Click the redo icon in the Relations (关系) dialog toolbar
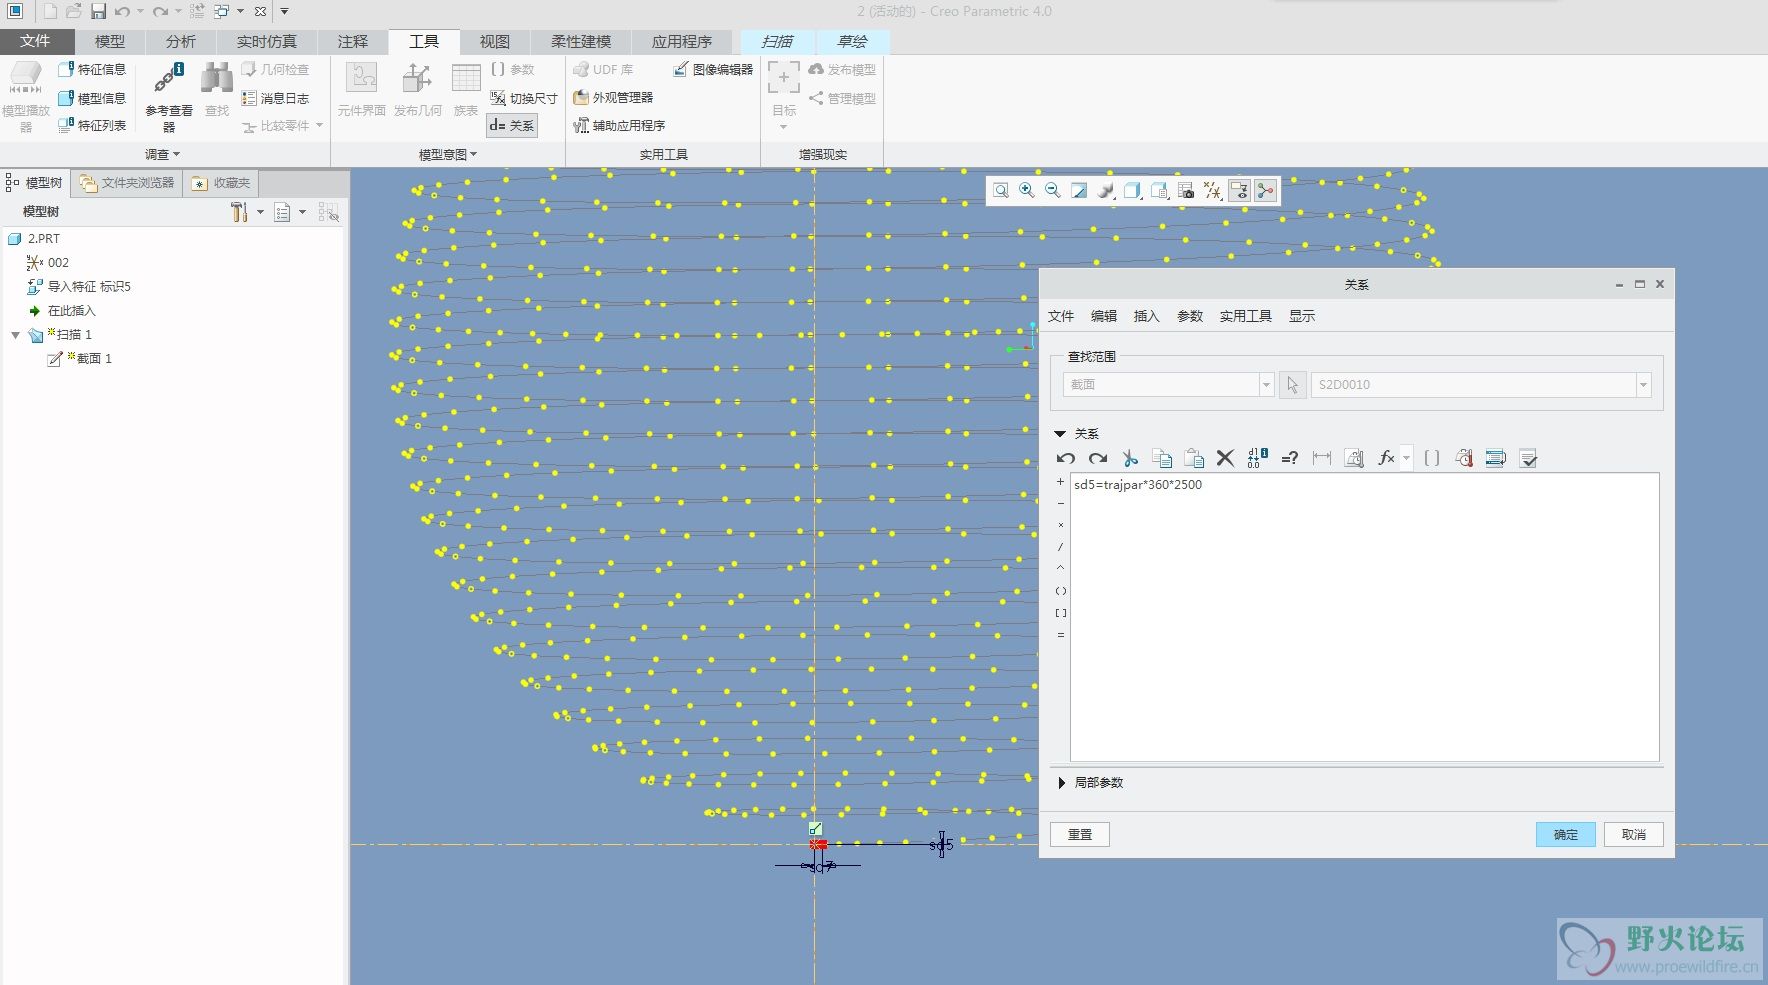This screenshot has width=1768, height=985. [1097, 458]
